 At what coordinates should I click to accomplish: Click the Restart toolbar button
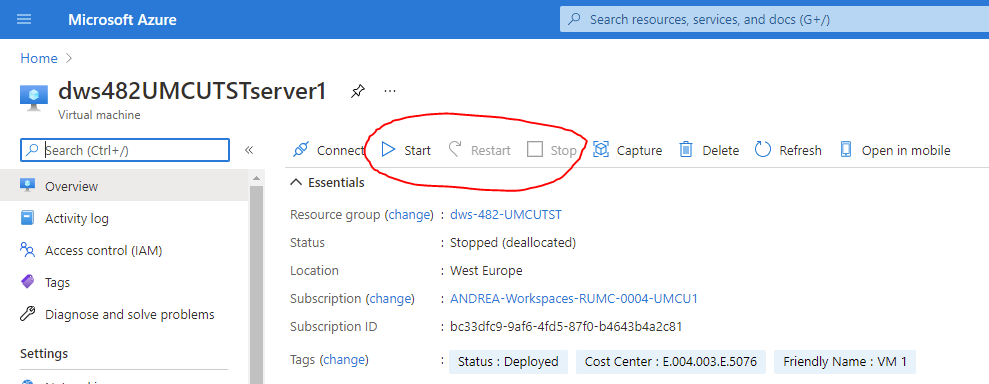click(x=479, y=150)
